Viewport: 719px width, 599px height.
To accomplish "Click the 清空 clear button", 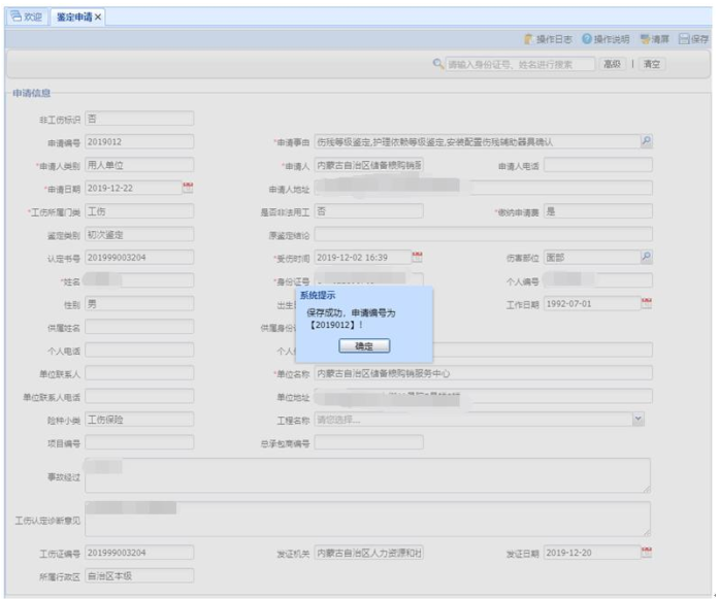I will pos(652,64).
